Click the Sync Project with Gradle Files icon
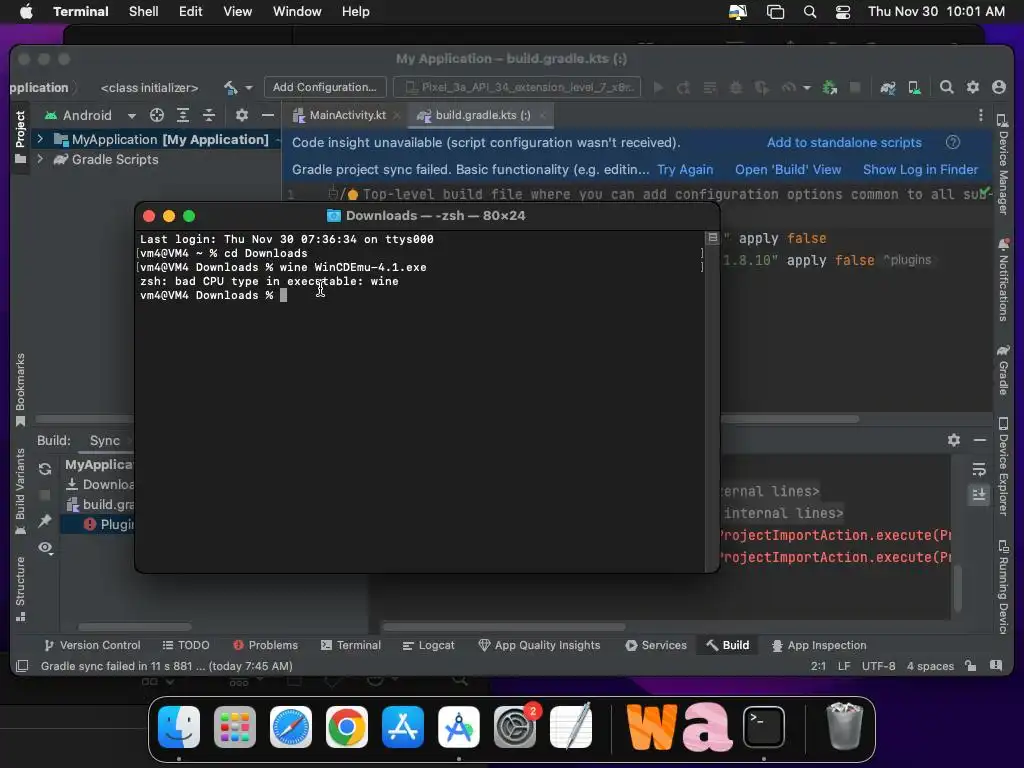 click(x=888, y=88)
